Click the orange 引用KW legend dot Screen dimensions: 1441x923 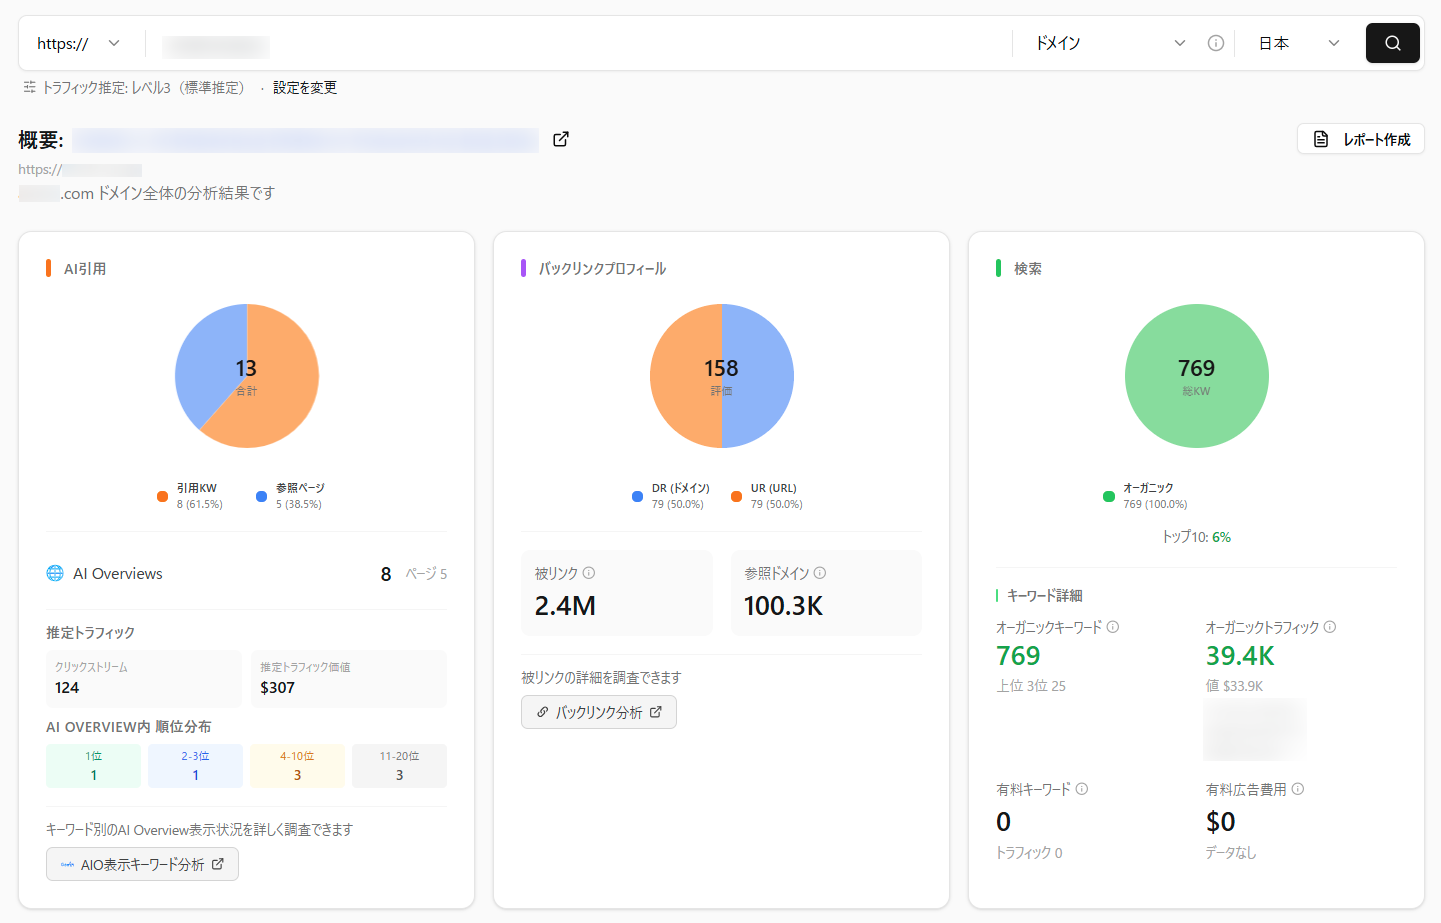(x=162, y=496)
